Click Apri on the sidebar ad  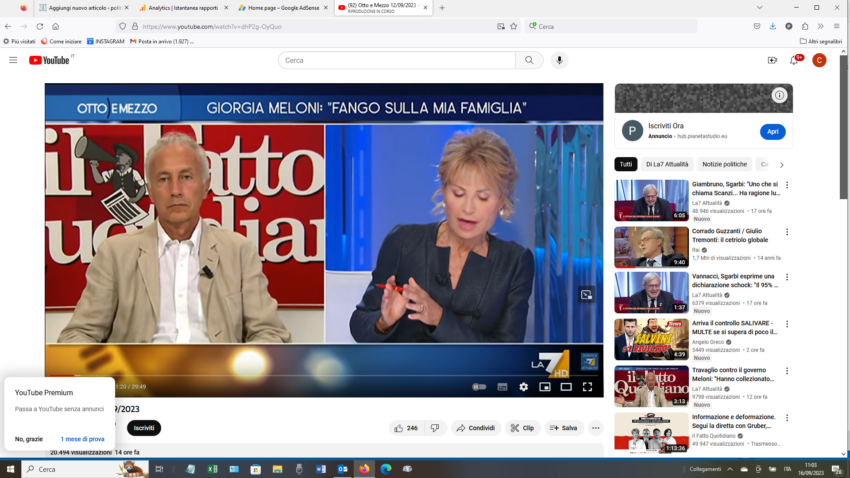(x=772, y=132)
